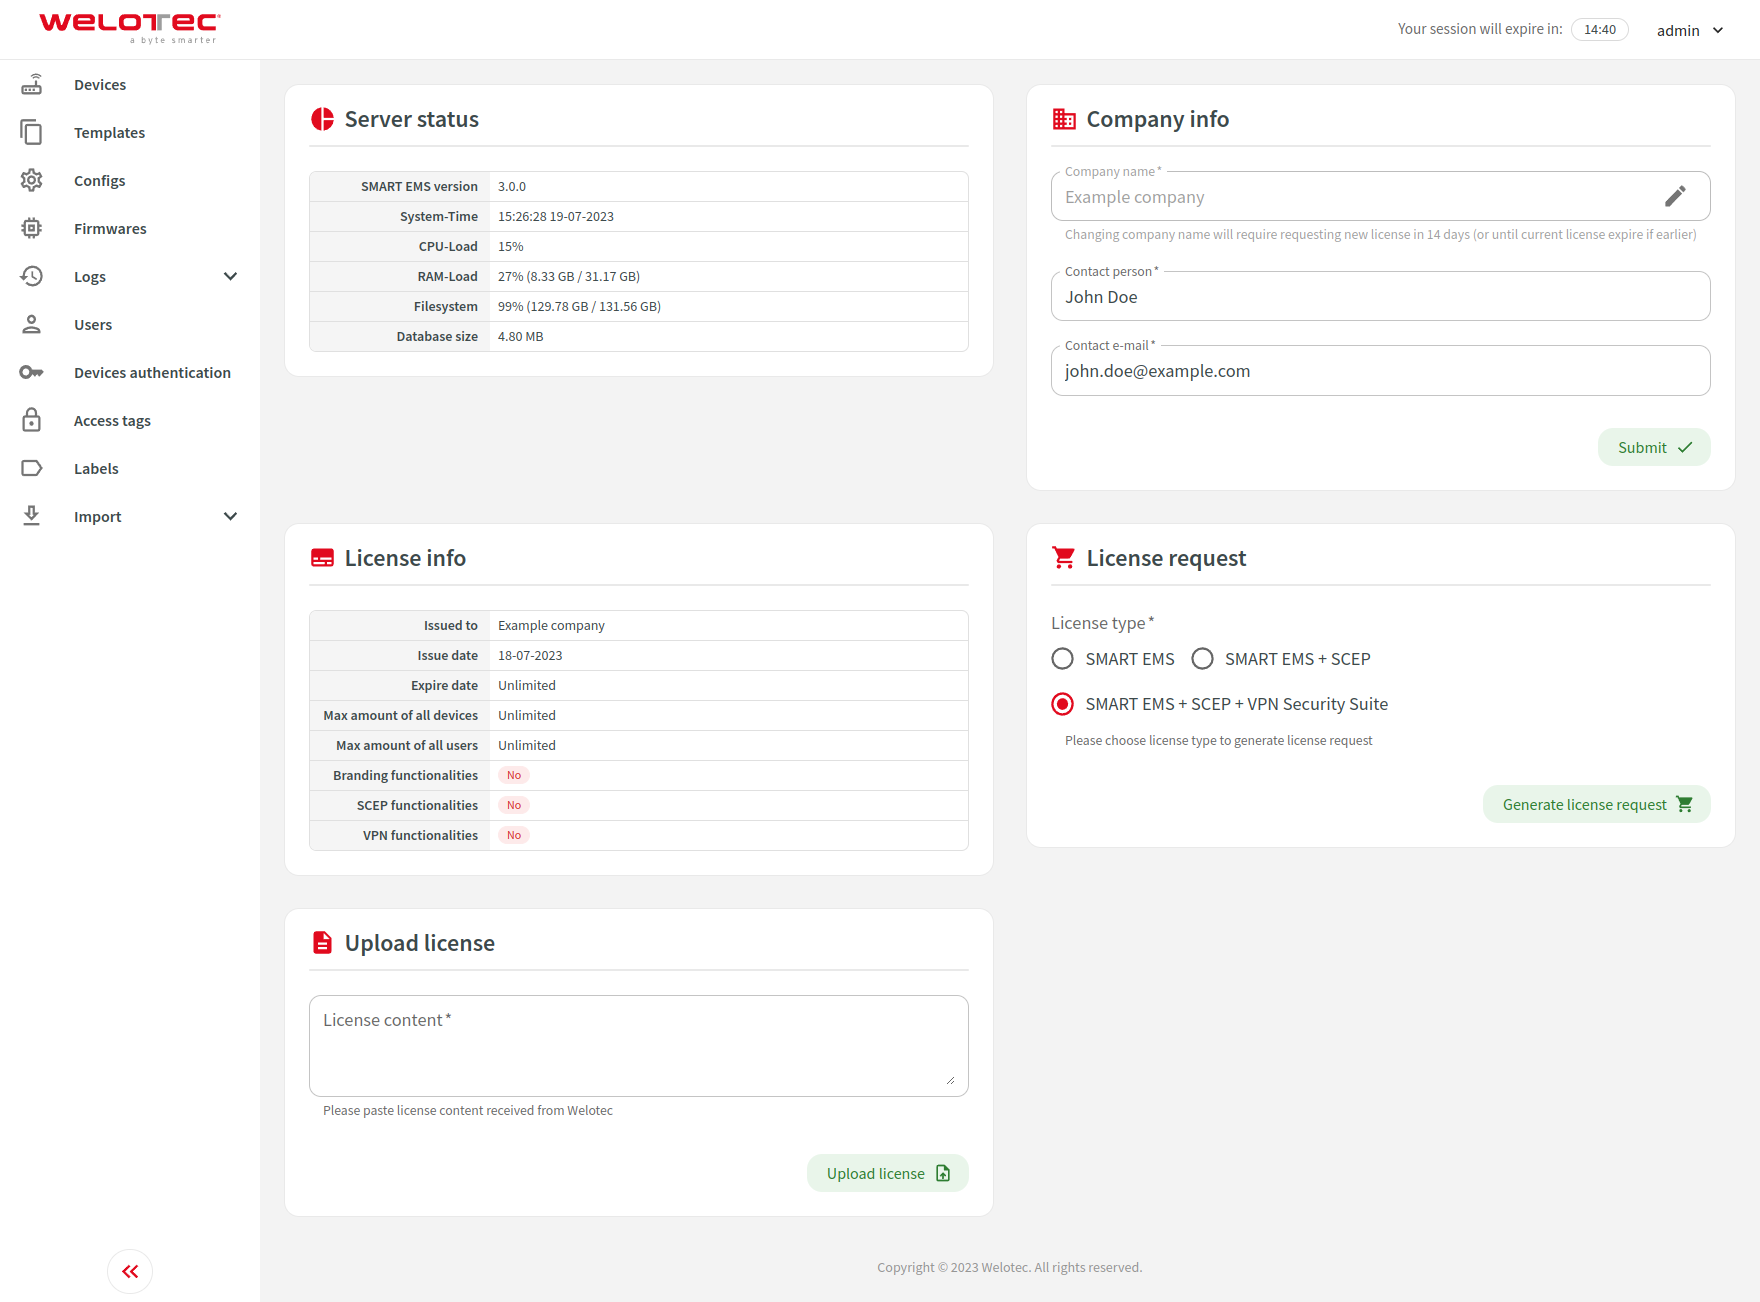Click the RAM-Load value 27%
1760x1302 pixels.
pos(569,277)
